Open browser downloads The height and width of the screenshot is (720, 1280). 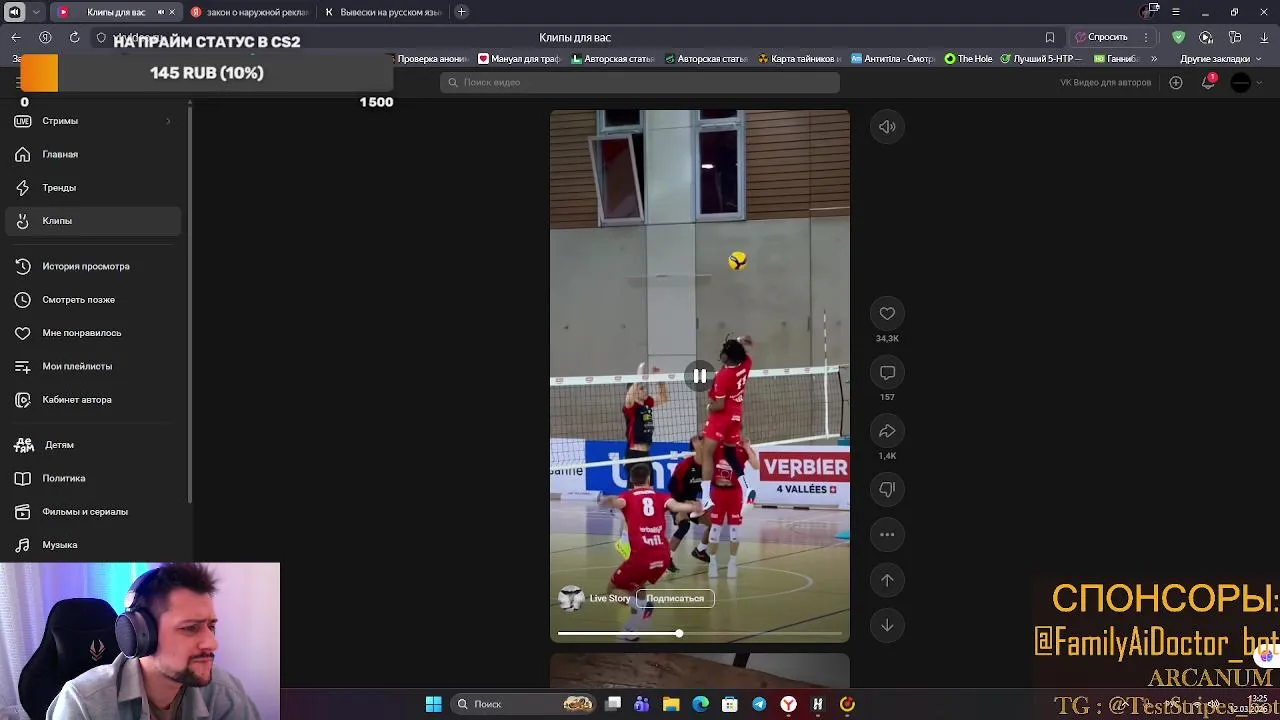(1264, 37)
